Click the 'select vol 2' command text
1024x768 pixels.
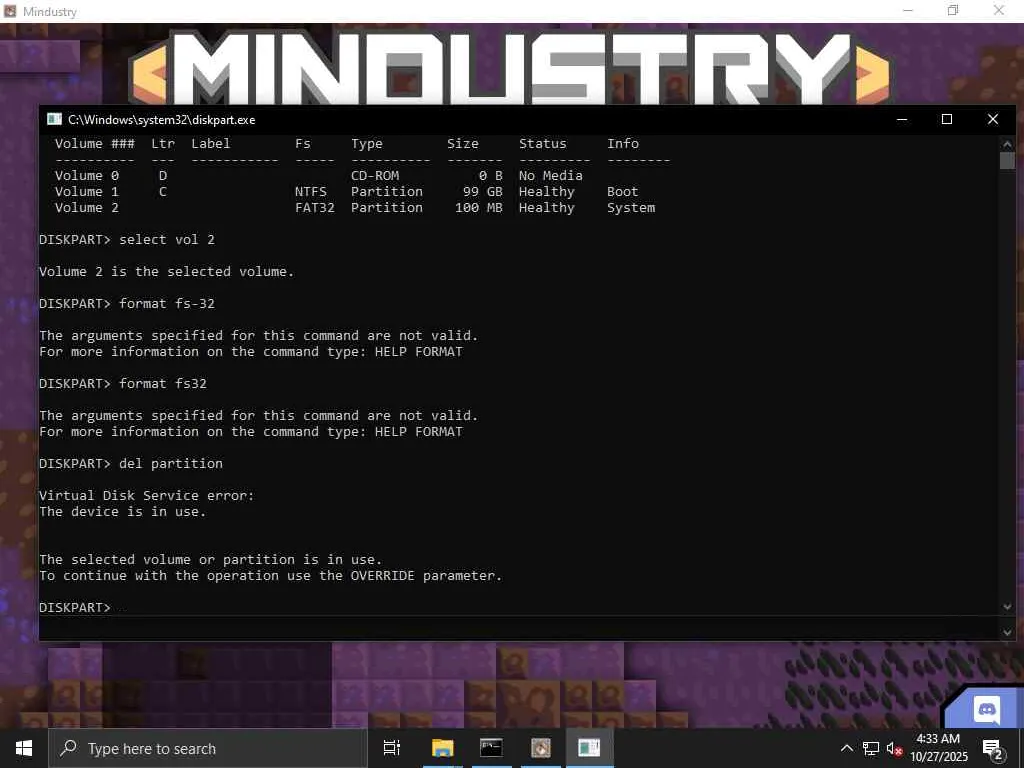click(167, 240)
